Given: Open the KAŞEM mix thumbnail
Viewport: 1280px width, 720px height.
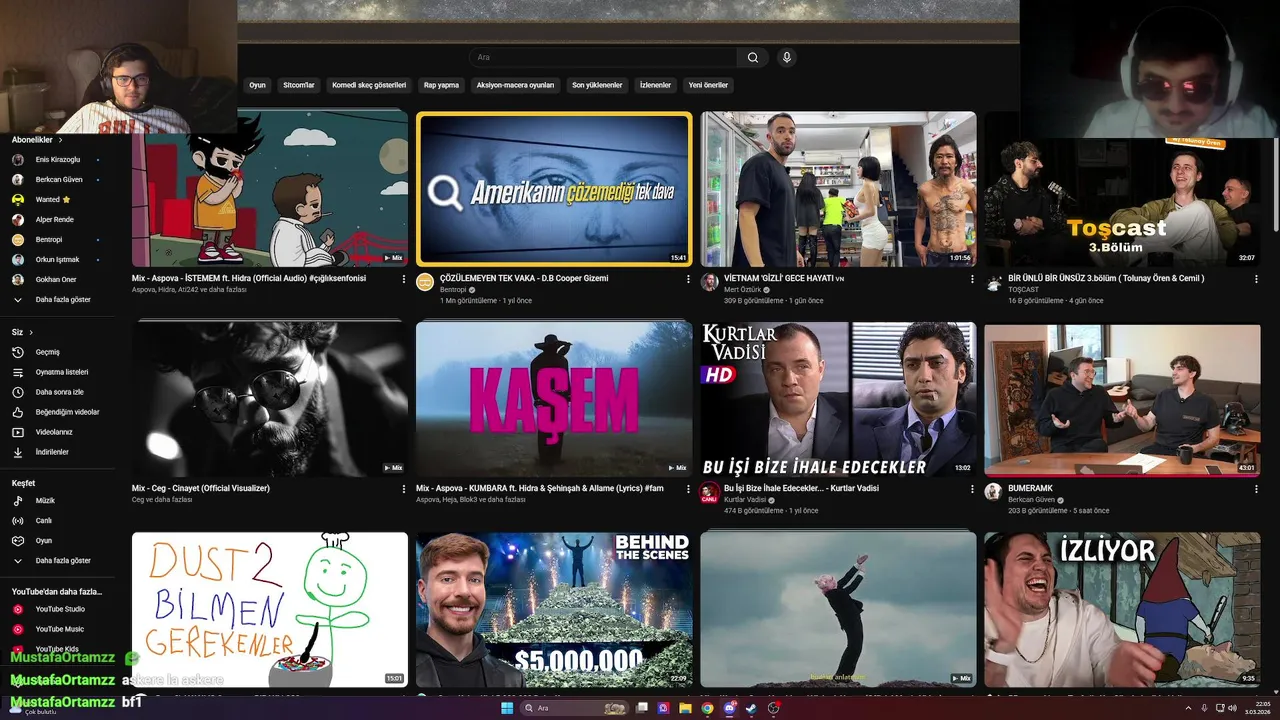Looking at the screenshot, I should [x=554, y=399].
